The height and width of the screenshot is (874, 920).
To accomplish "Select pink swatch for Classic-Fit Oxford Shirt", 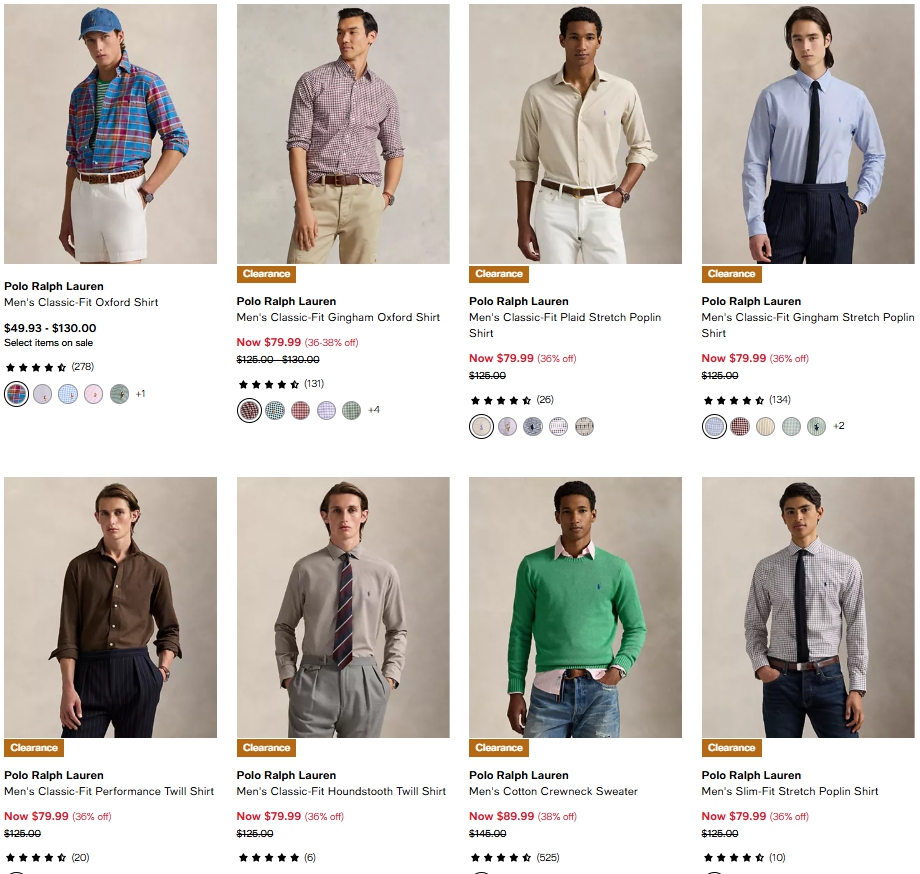I will (x=94, y=393).
